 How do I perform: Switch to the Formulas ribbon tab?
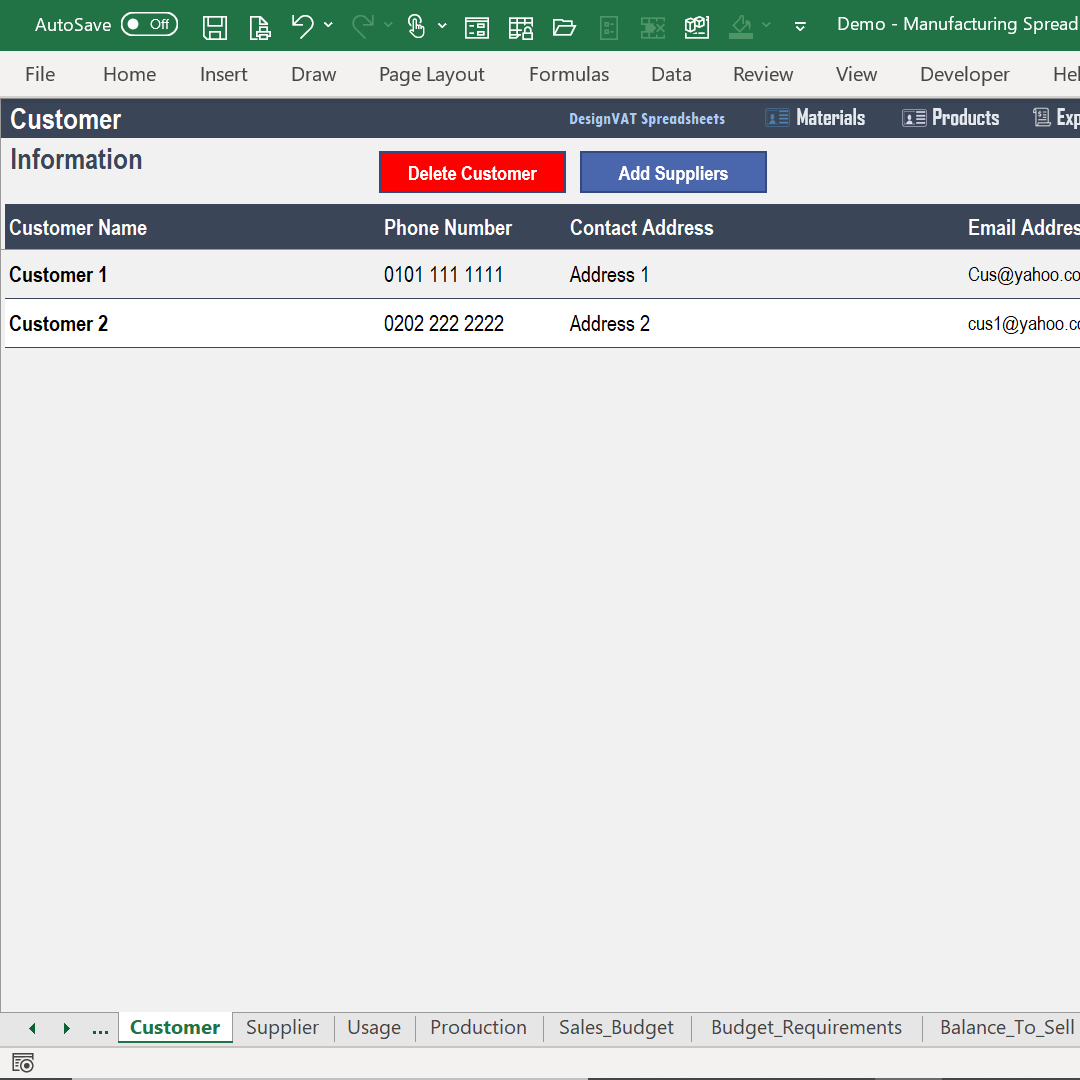point(568,74)
